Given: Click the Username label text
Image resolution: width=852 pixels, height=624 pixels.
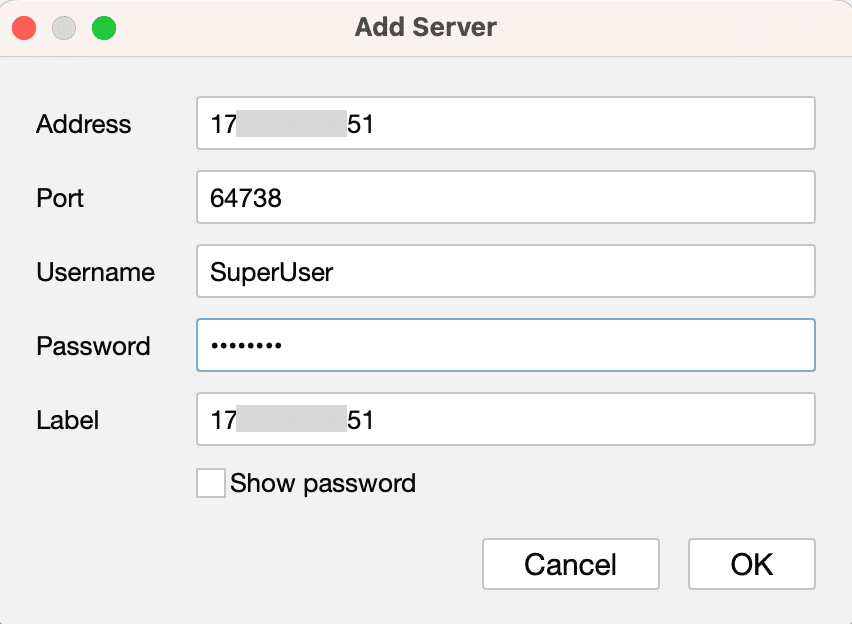Looking at the screenshot, I should 95,272.
